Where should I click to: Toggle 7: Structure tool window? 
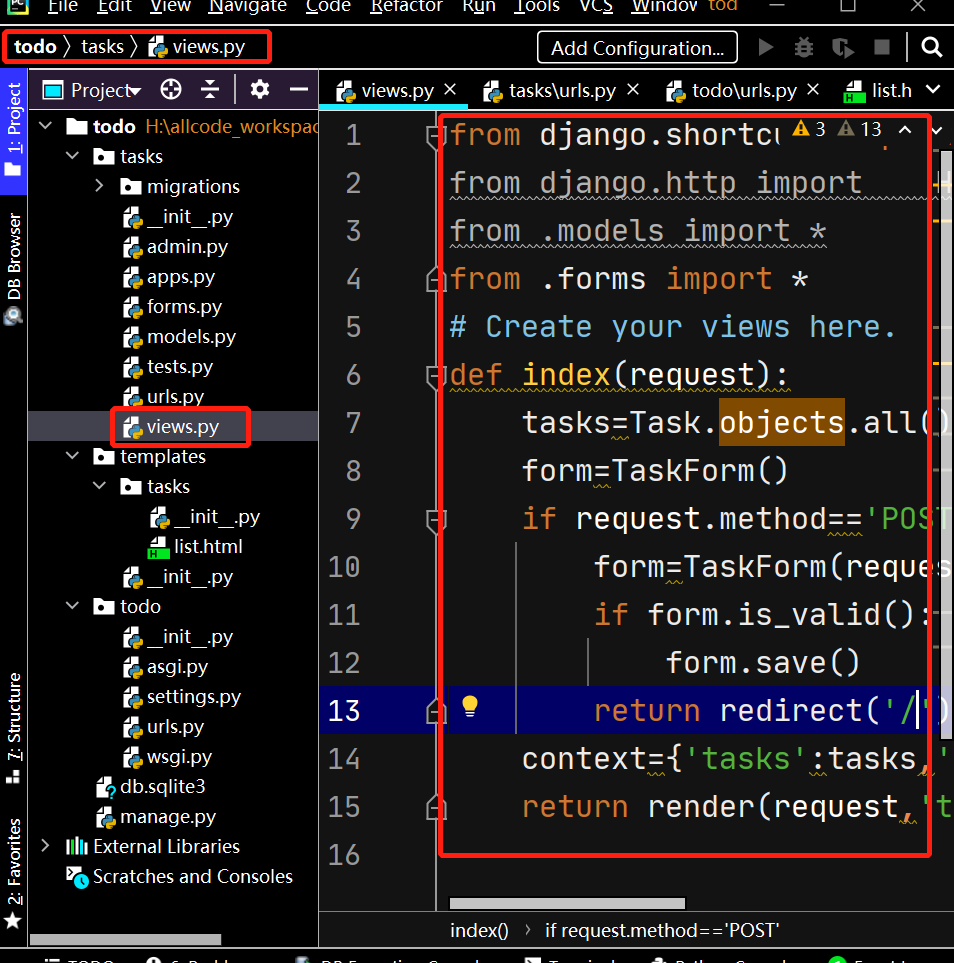[13, 728]
